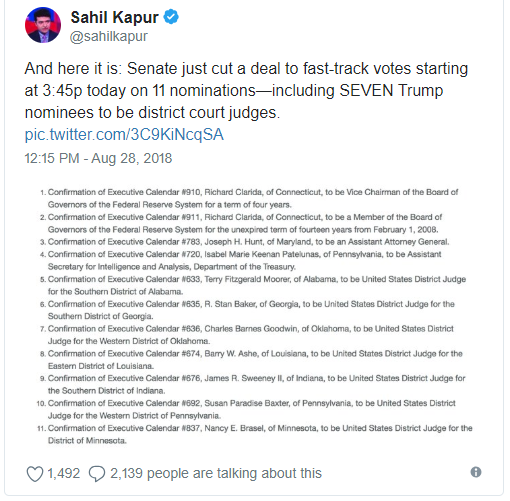The height and width of the screenshot is (501, 510).
Task: Click the Charles Barnes Goodwin entry in image
Action: [x=247, y=335]
